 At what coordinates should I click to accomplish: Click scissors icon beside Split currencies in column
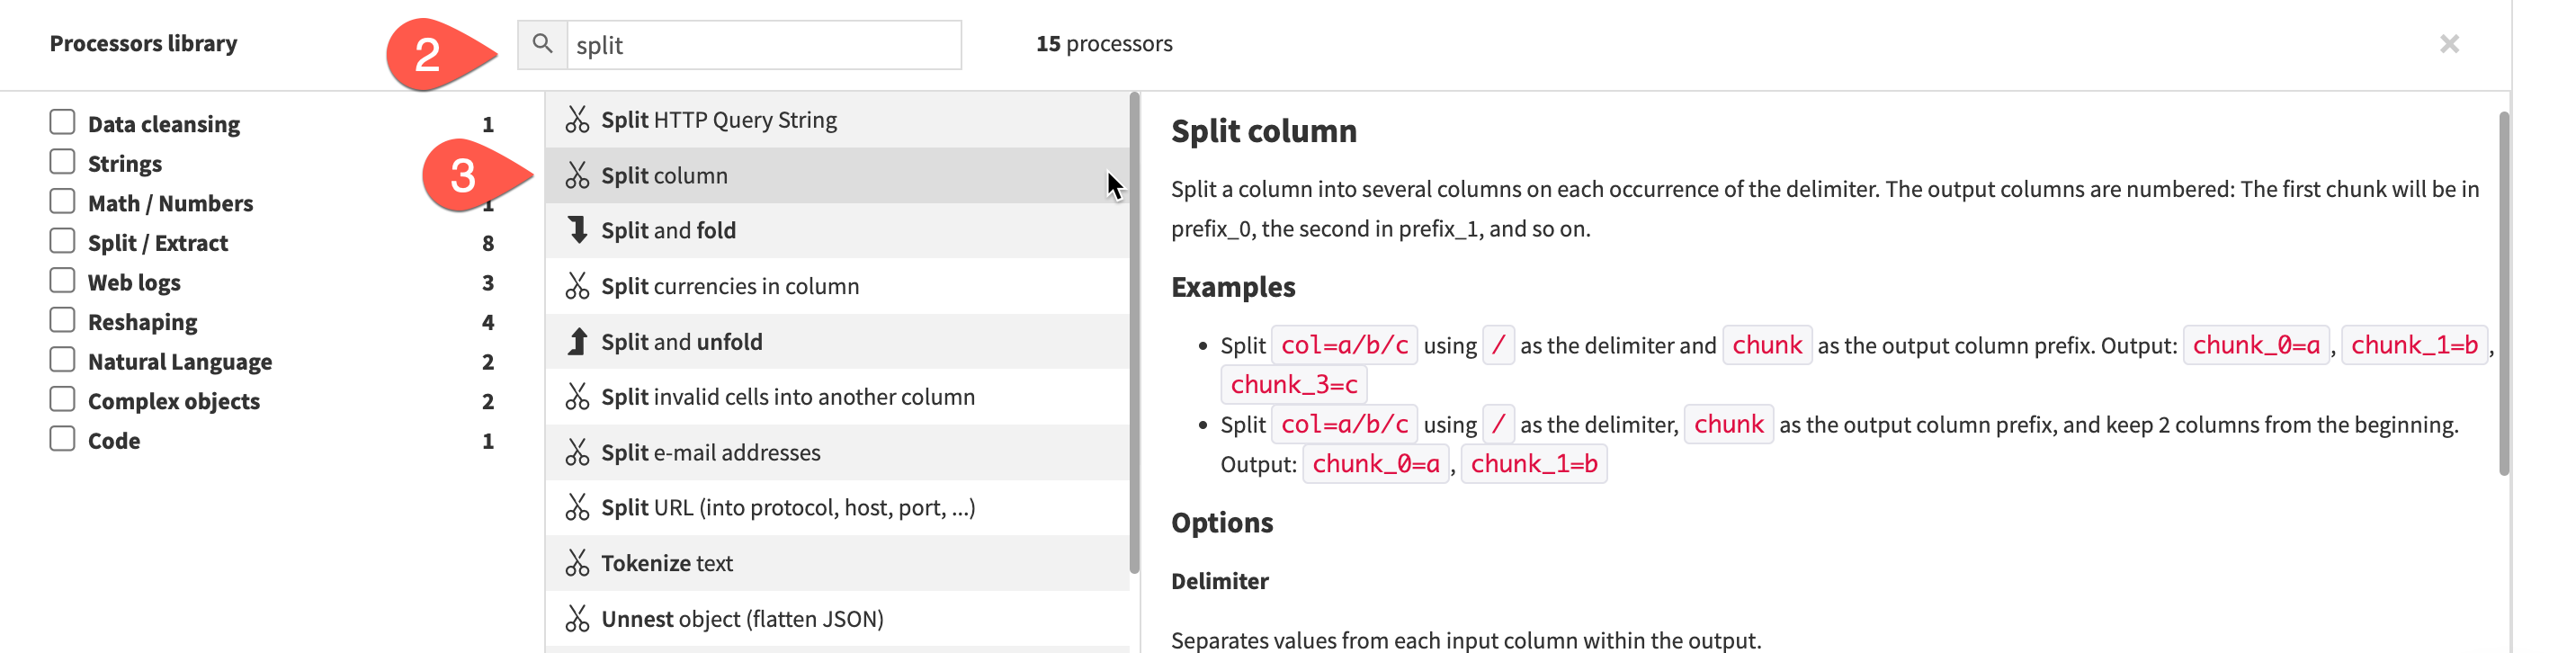click(577, 287)
